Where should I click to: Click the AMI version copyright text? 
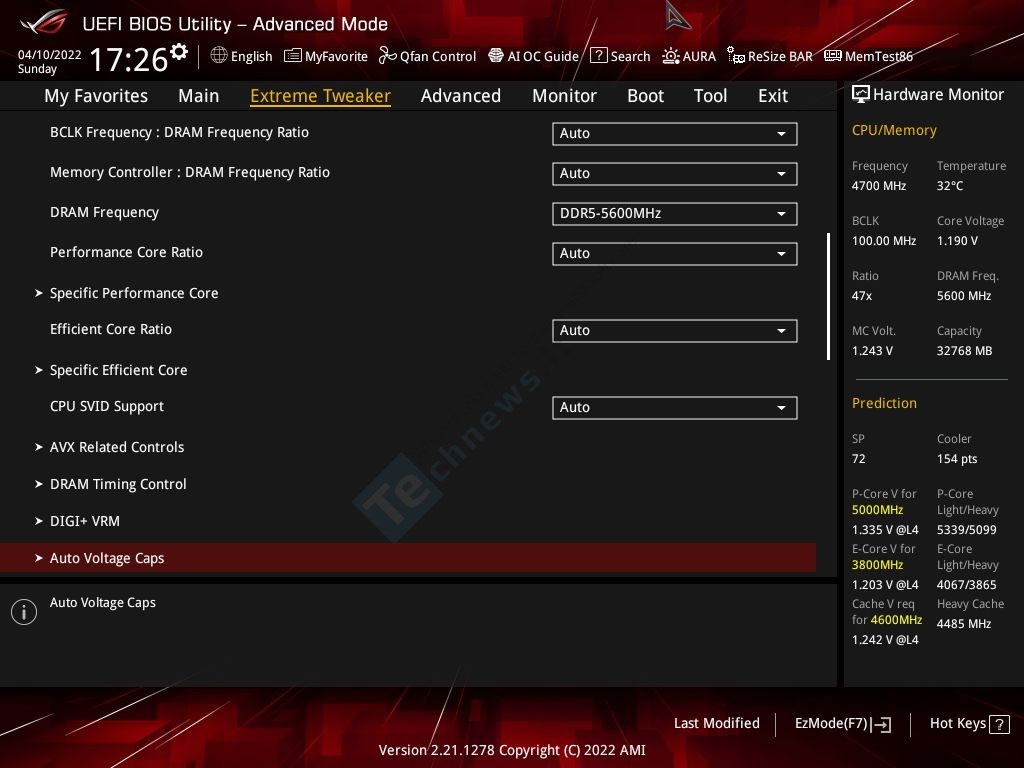click(512, 750)
